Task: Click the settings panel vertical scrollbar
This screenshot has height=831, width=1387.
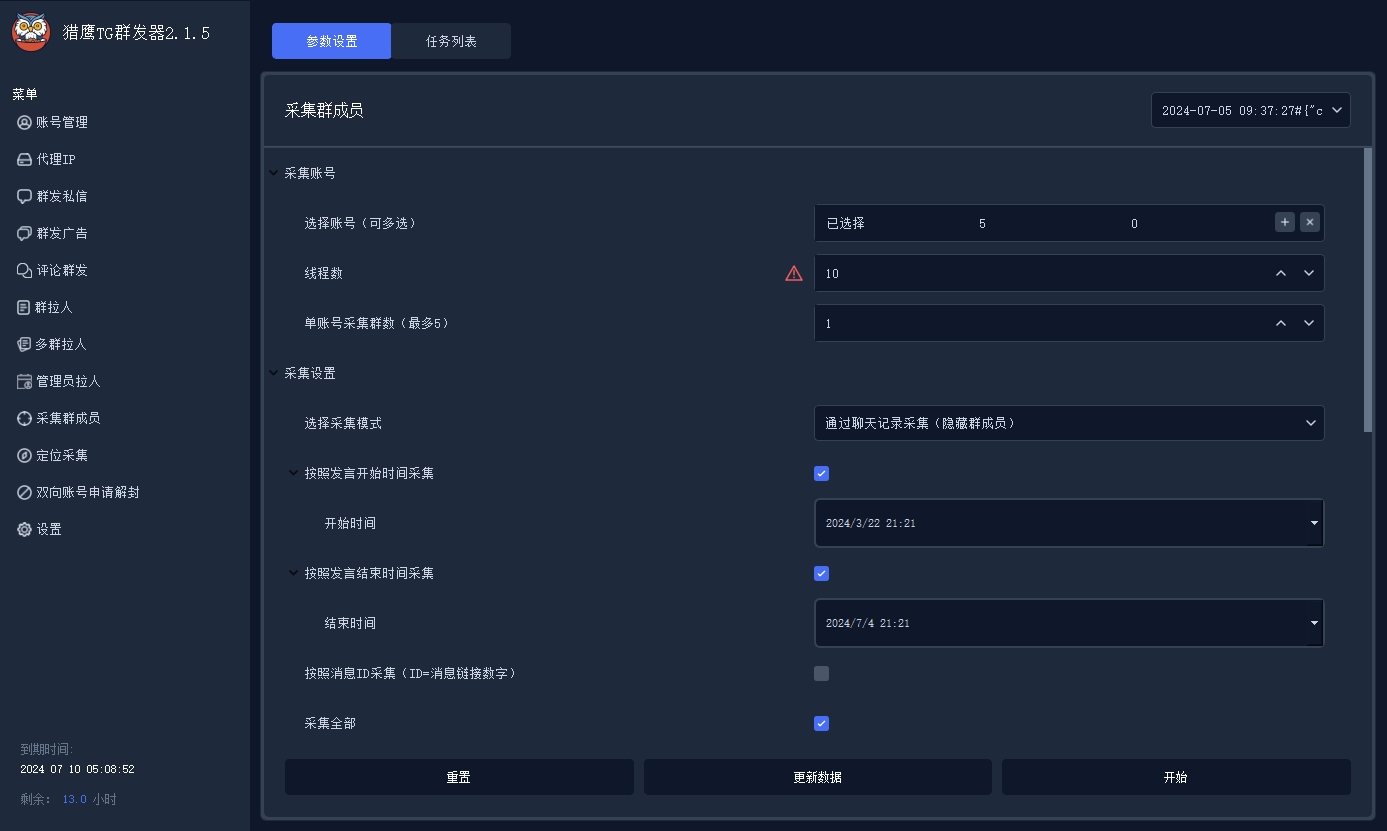Action: [x=1367, y=290]
